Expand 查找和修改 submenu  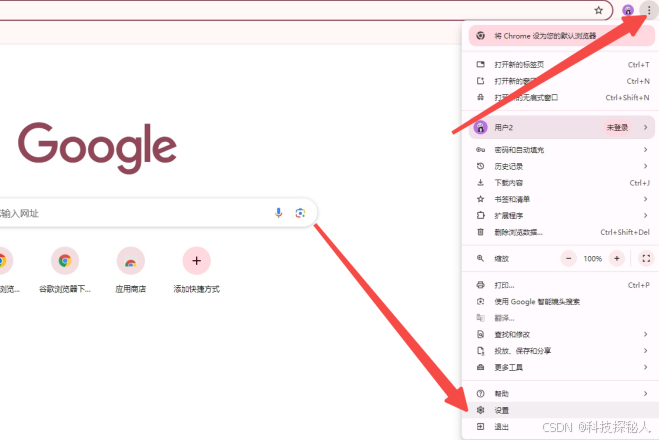click(561, 334)
